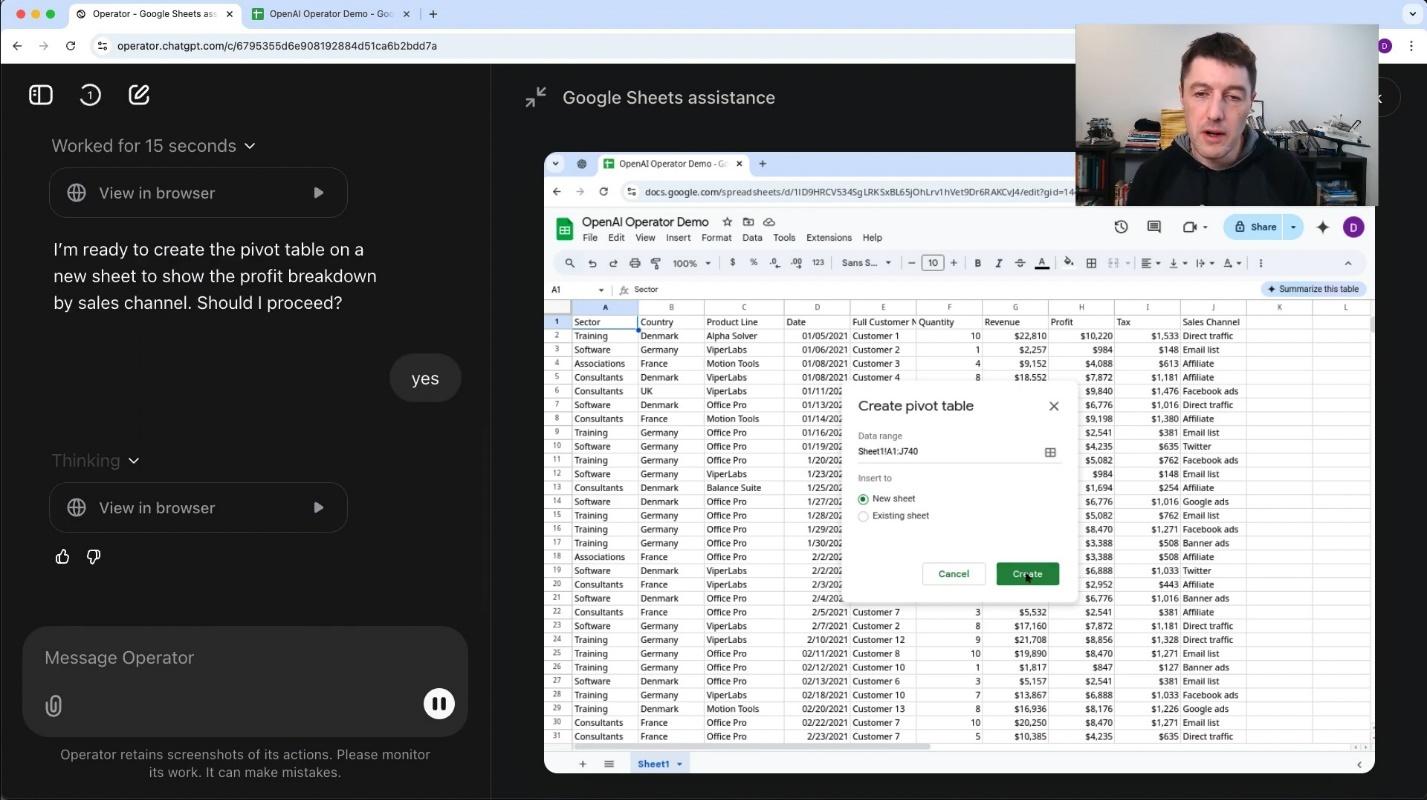Open second View in browser under Thinking
This screenshot has height=800, width=1427.
(198, 508)
